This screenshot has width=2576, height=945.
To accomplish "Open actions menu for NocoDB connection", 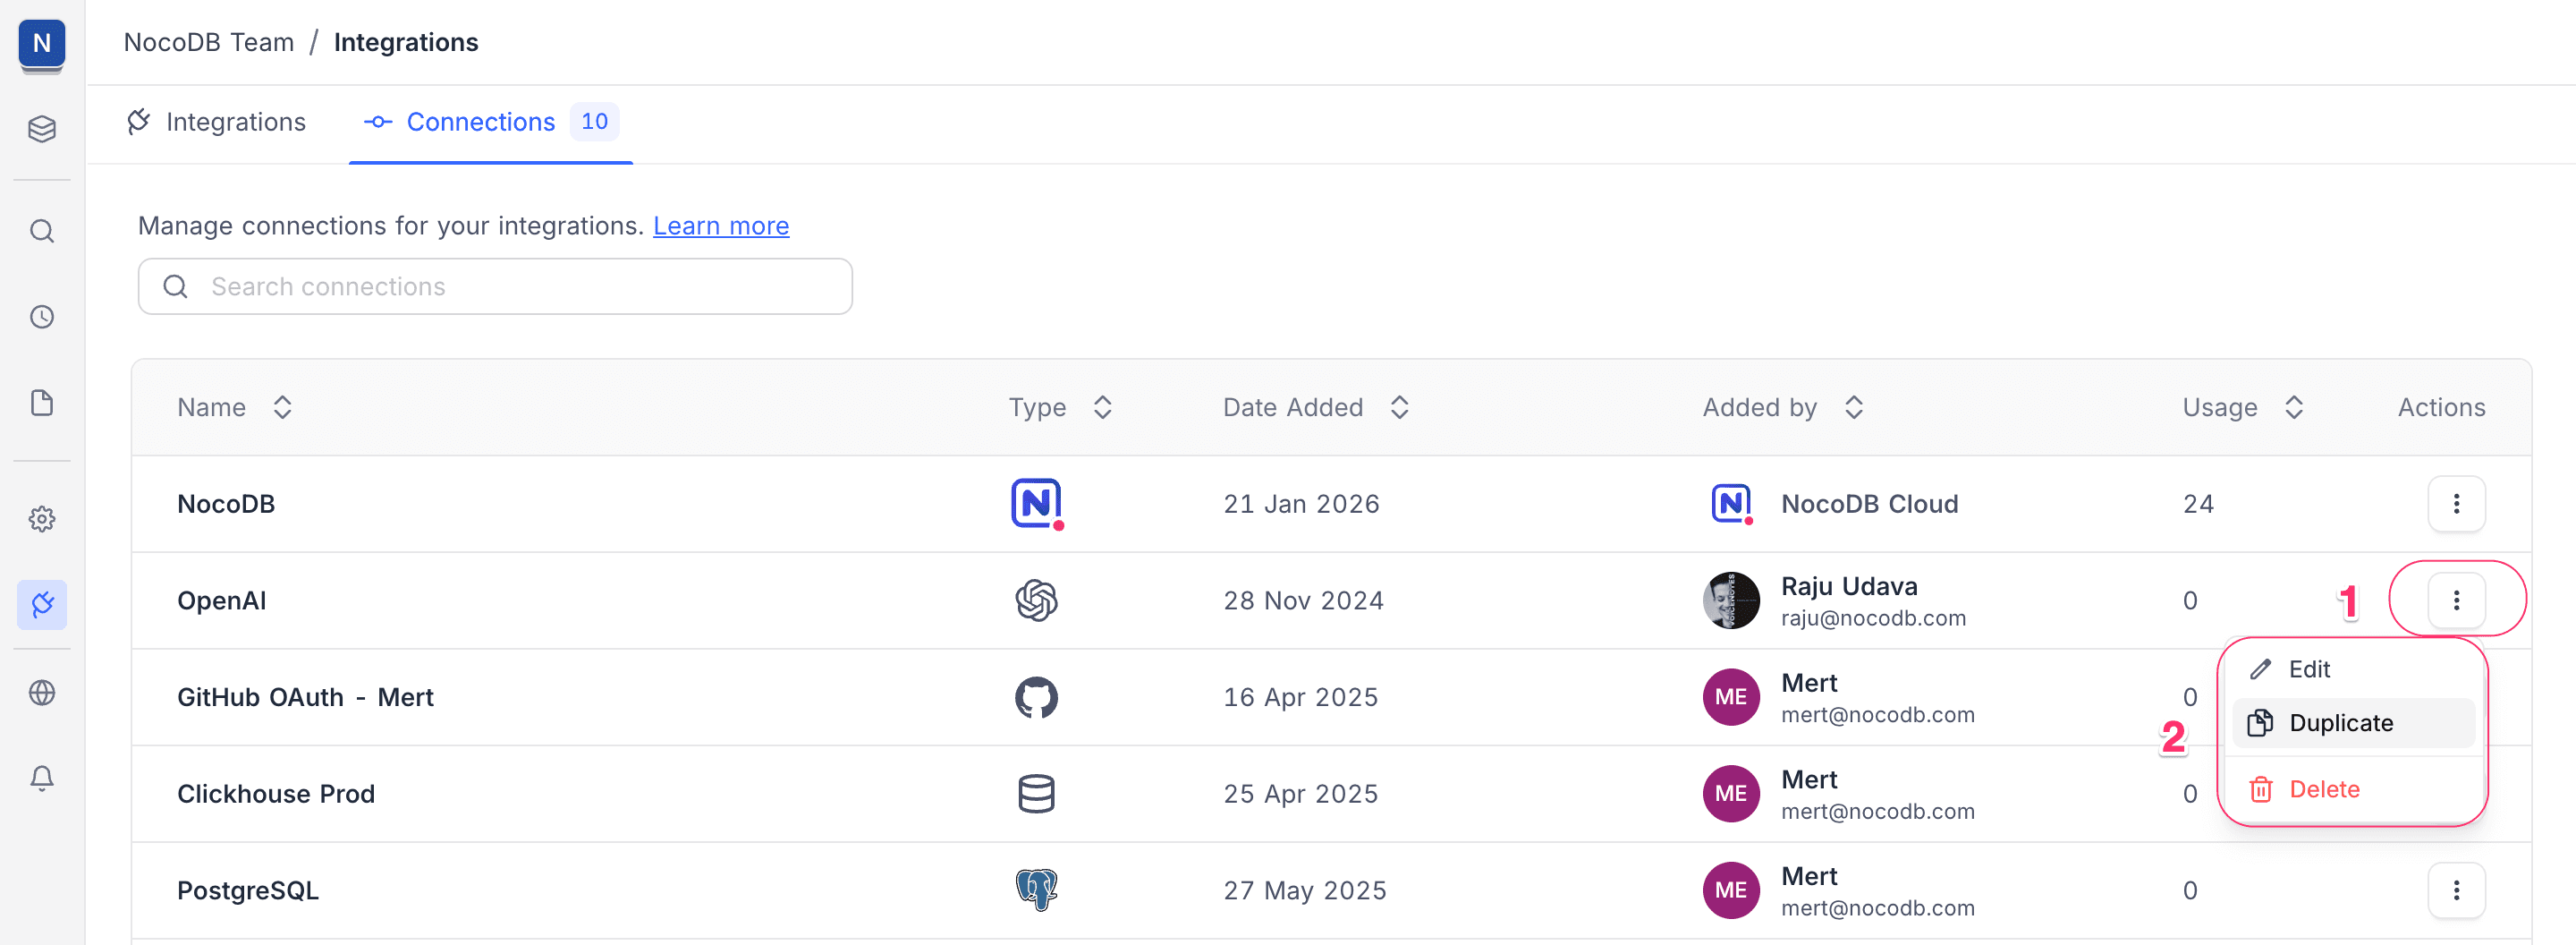I will click(x=2455, y=504).
